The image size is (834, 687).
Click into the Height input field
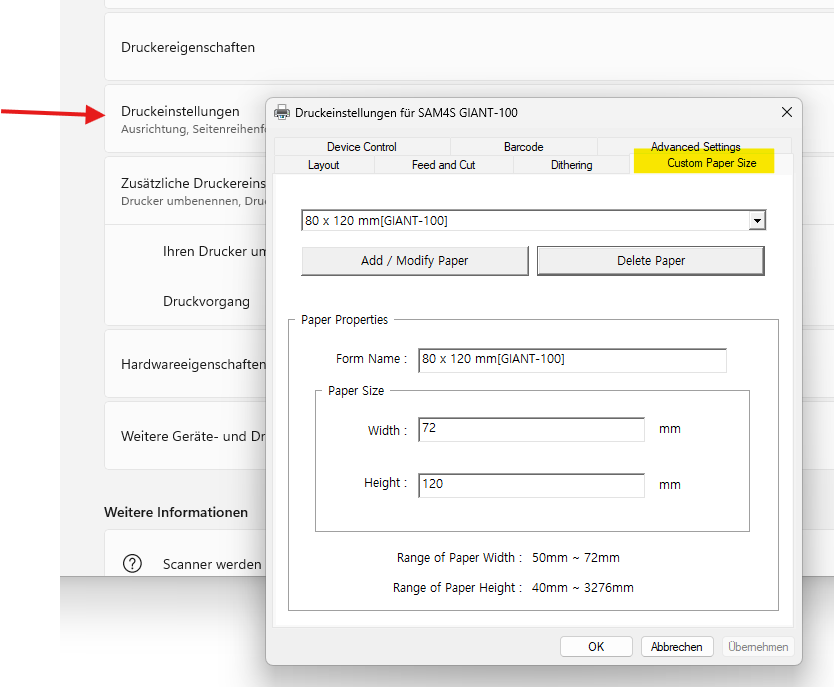tap(531, 485)
